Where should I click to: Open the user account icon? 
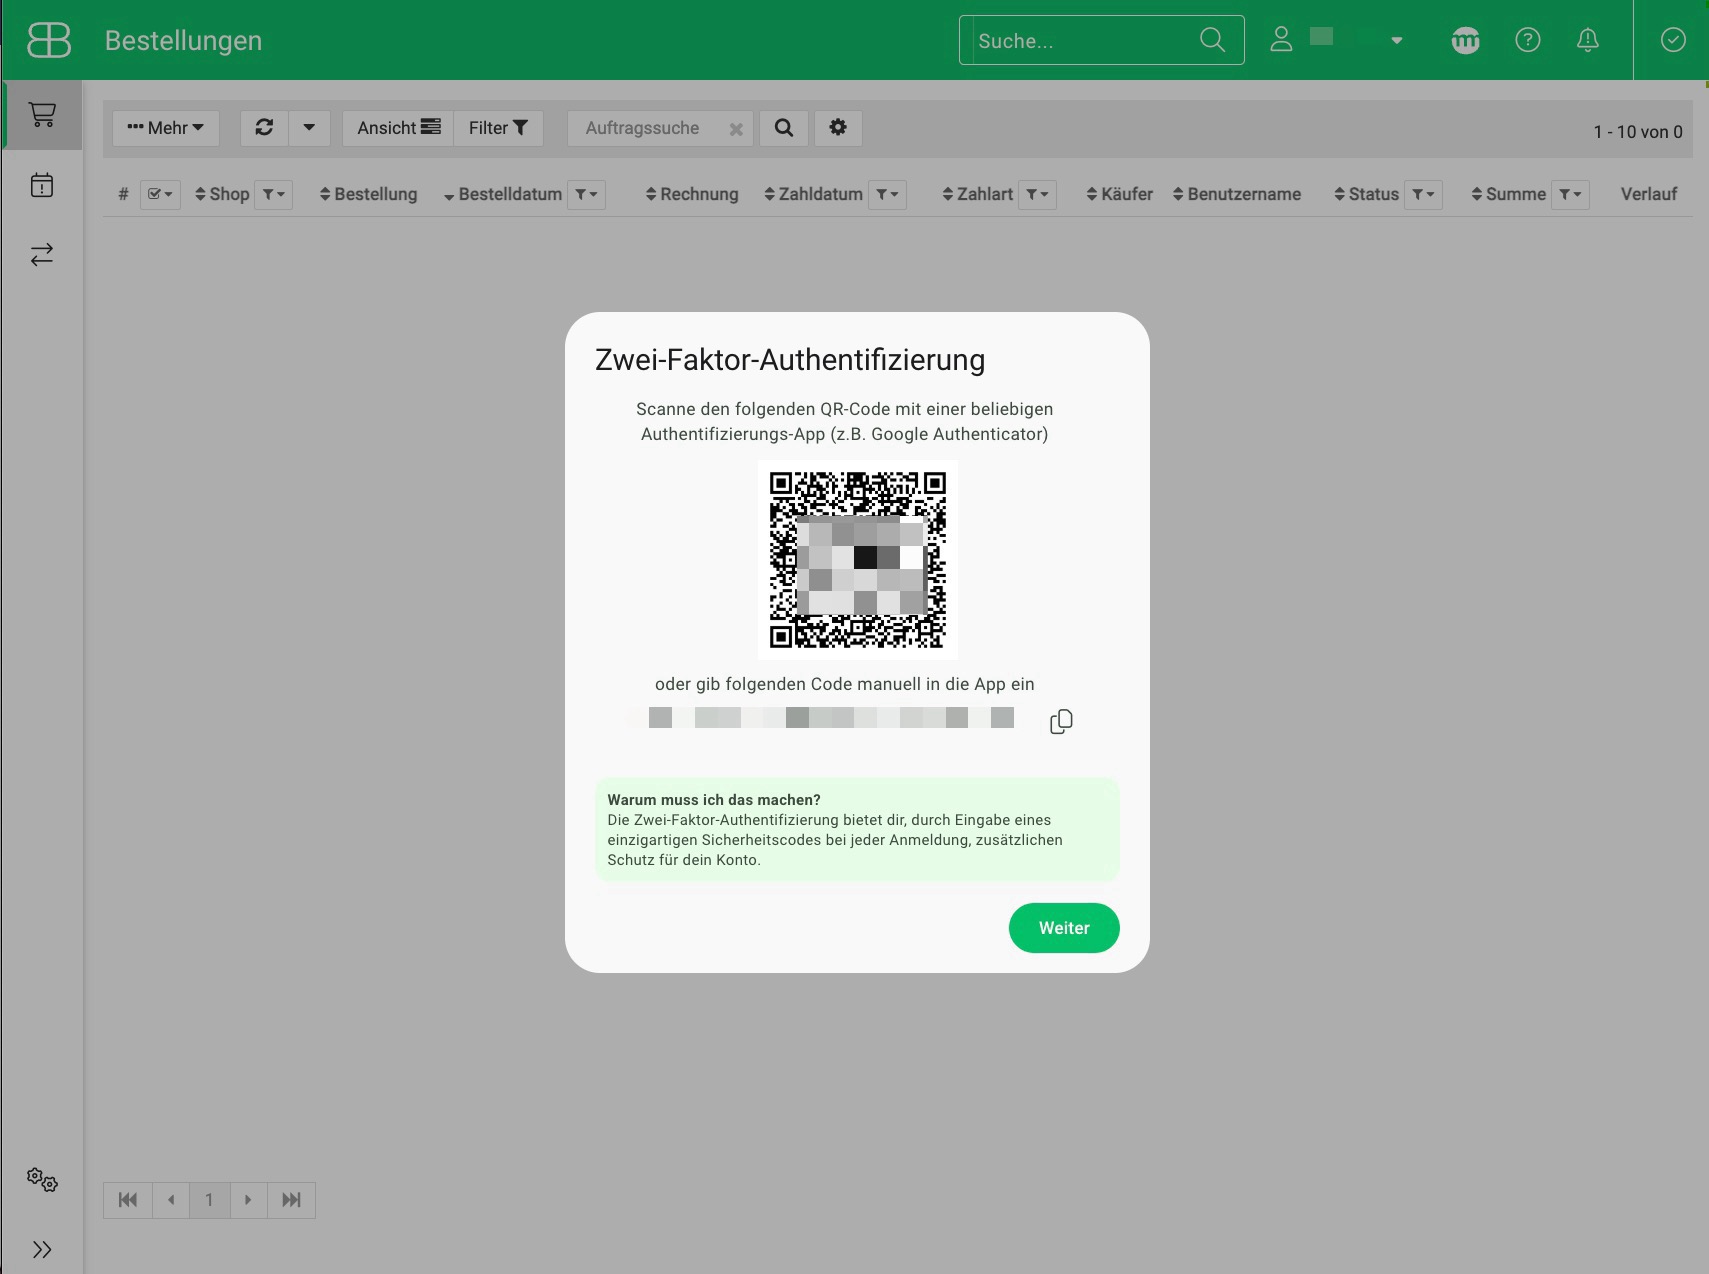(1281, 40)
